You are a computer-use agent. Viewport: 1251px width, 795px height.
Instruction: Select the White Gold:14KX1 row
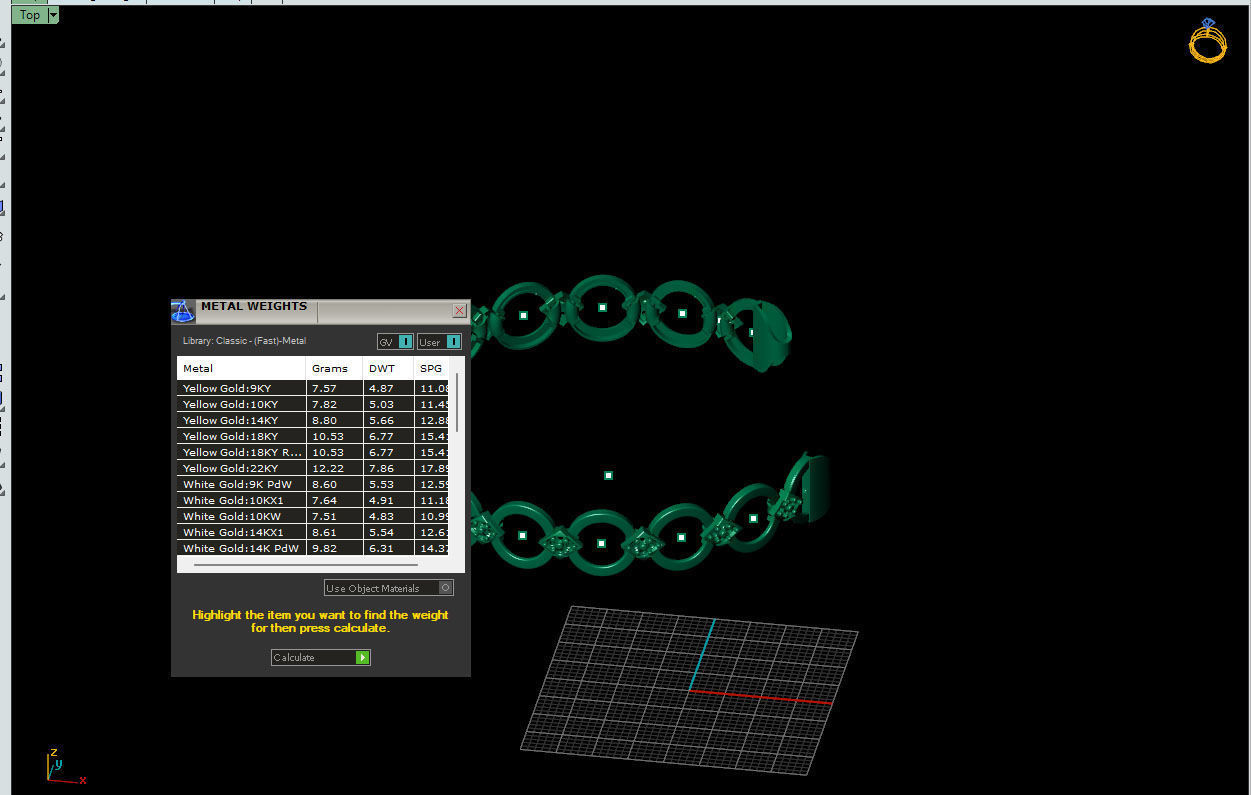314,532
